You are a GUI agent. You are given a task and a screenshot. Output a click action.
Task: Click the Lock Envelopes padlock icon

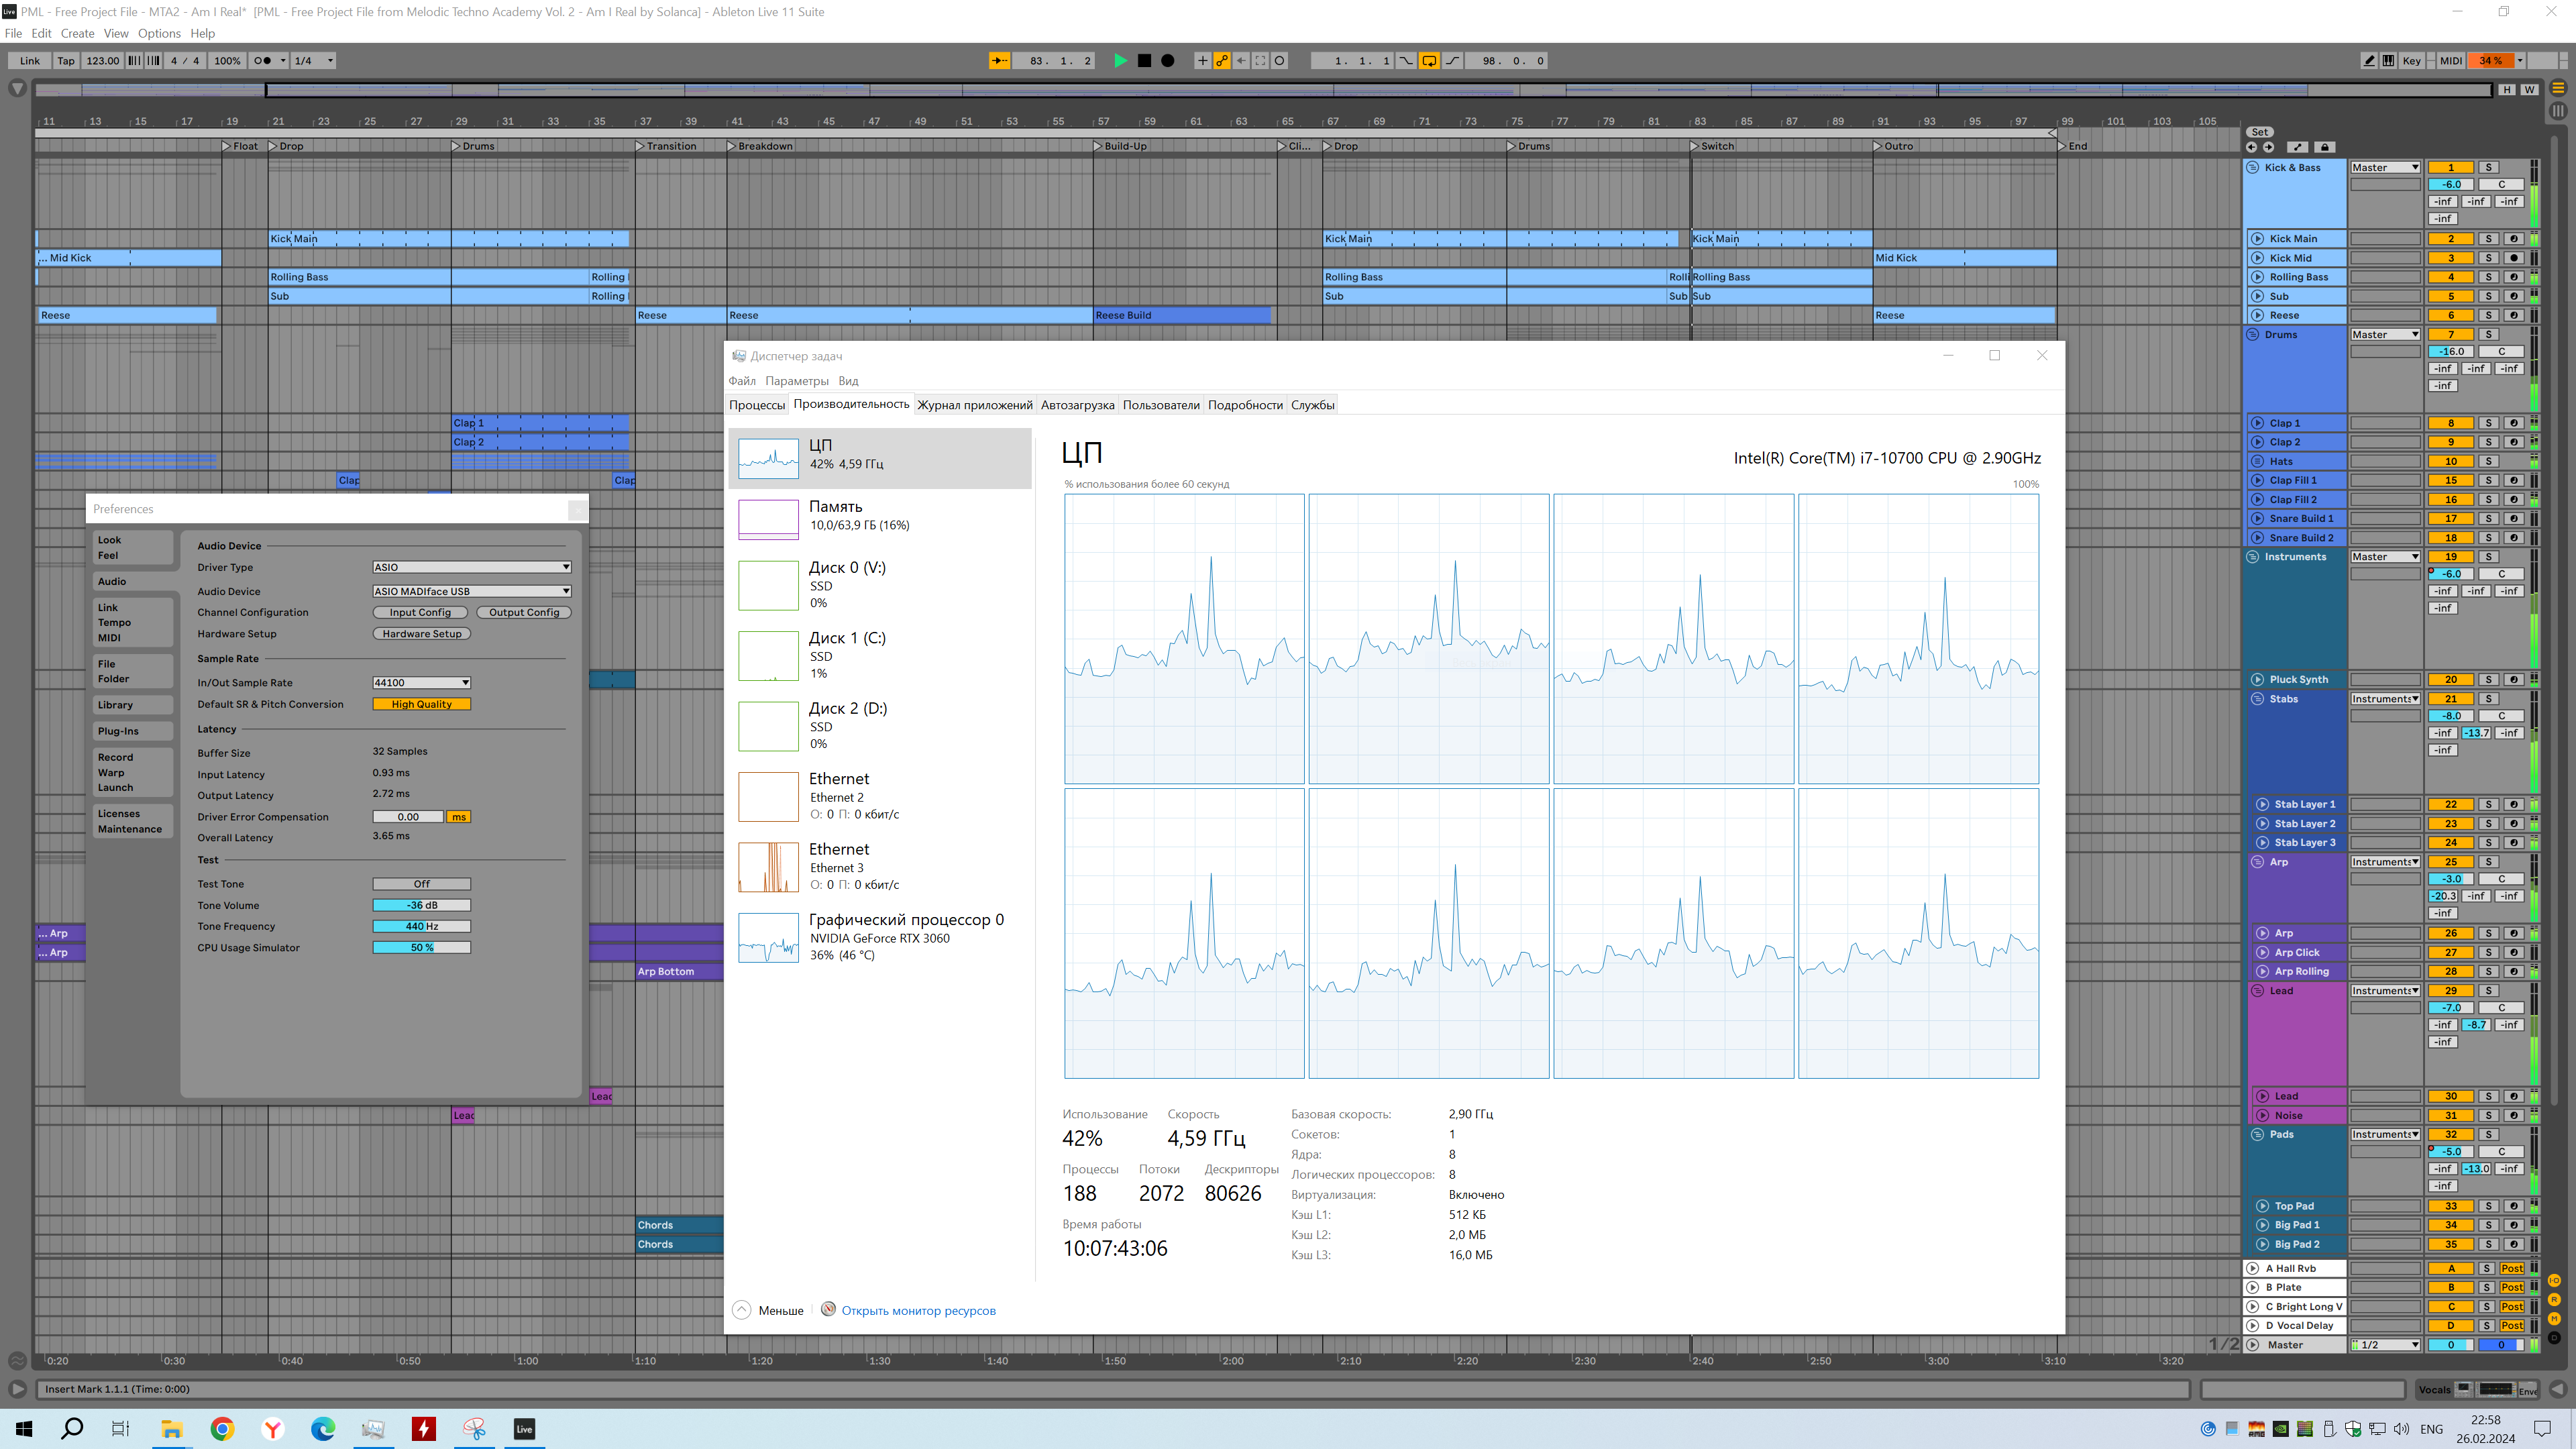(2324, 147)
